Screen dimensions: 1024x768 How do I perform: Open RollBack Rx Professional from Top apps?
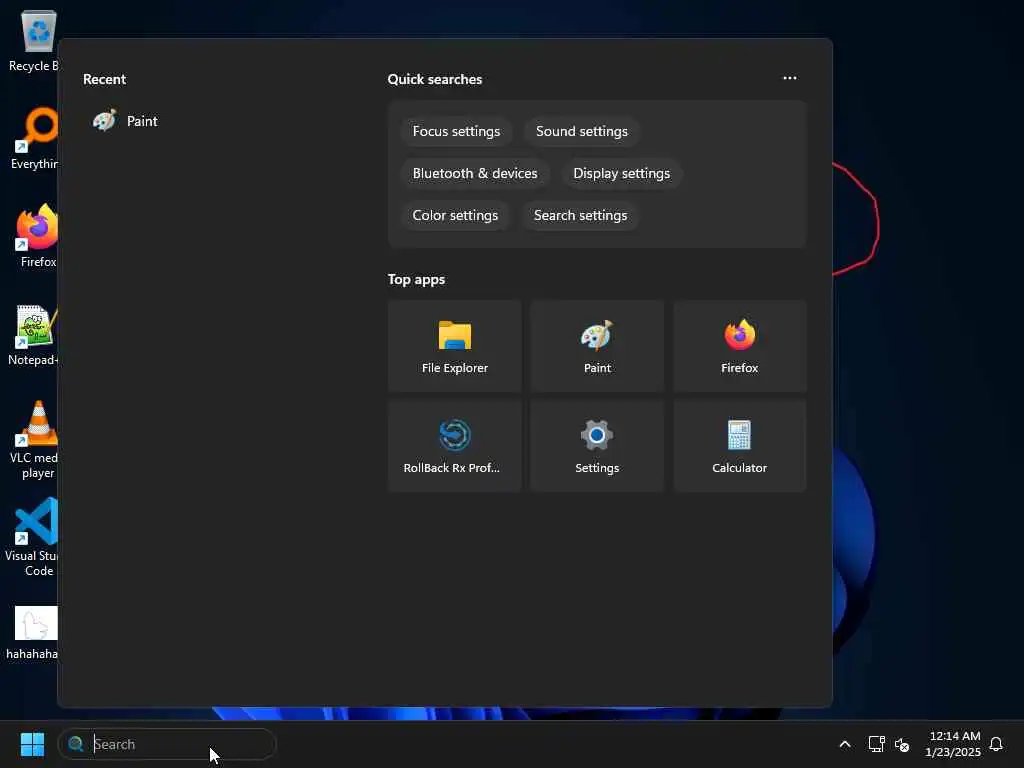(455, 446)
